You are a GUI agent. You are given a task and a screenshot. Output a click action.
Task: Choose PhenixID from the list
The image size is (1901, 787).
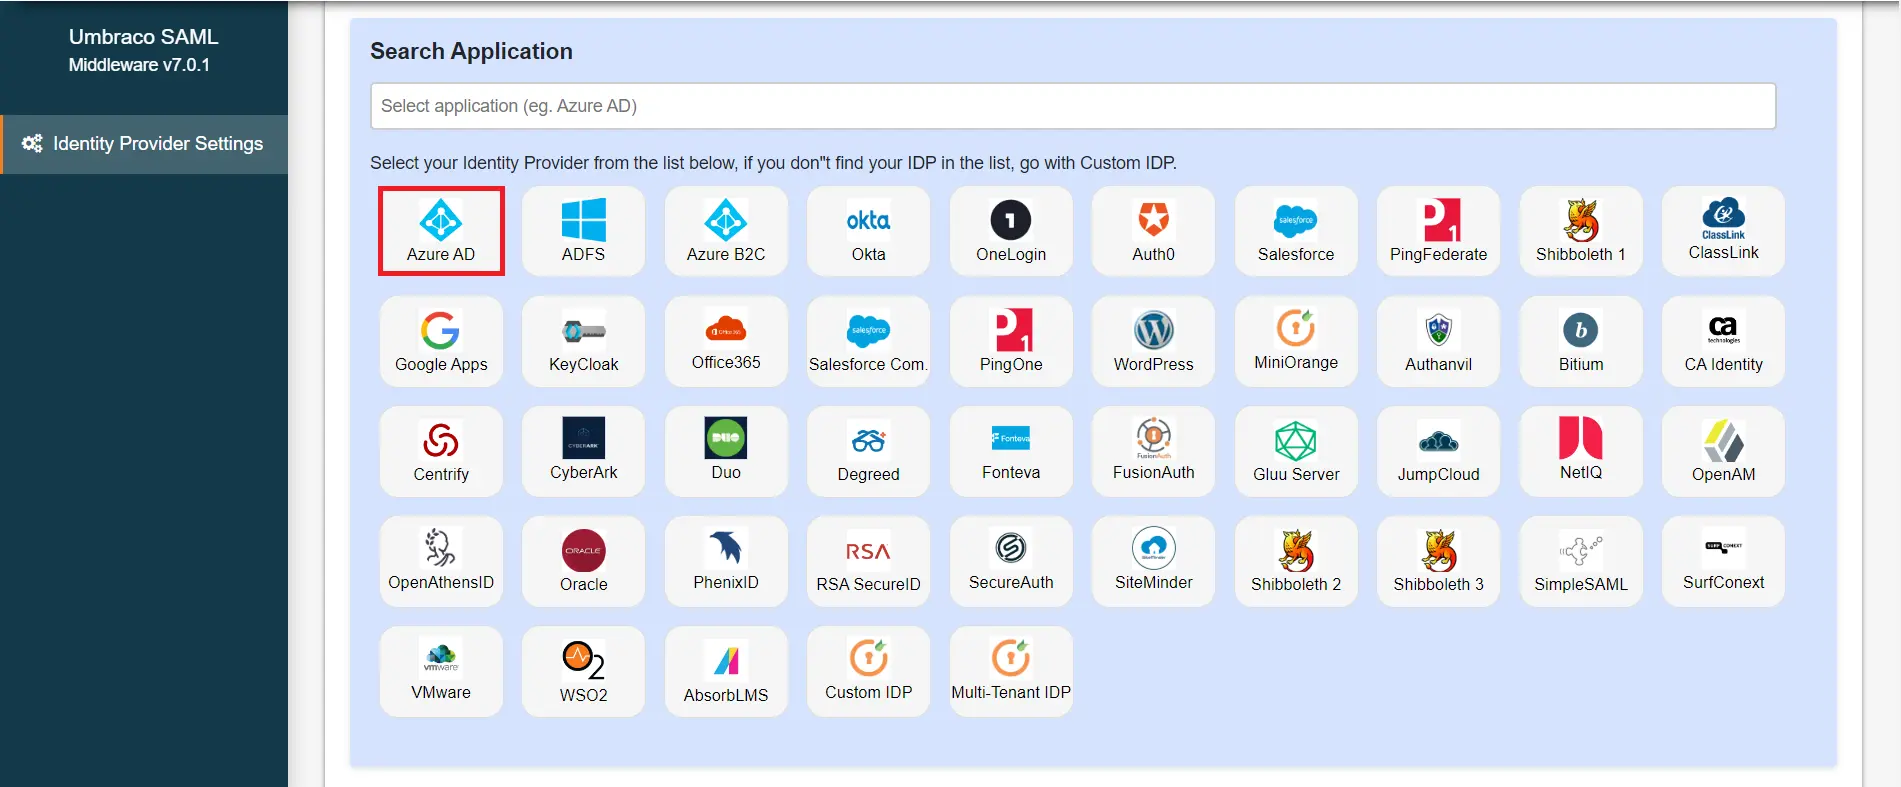(x=726, y=561)
